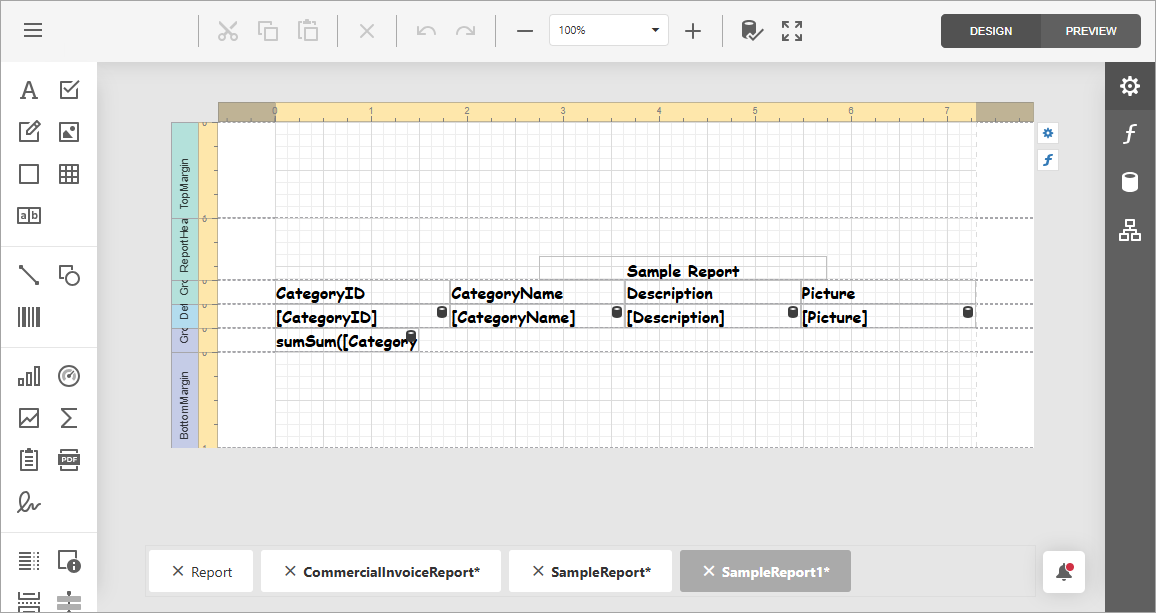The image size is (1156, 613).
Task: Switch to DESIGN mode
Action: [991, 31]
